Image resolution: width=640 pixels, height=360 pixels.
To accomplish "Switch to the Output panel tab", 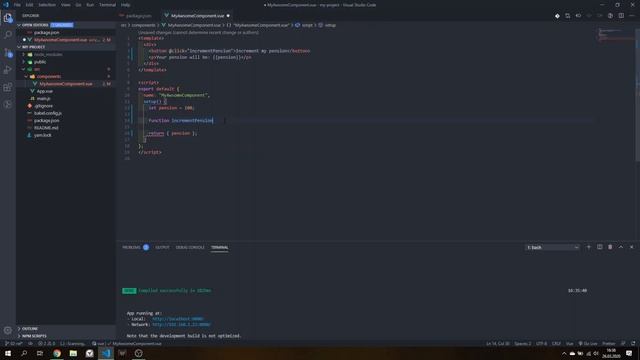I will pyautogui.click(x=162, y=247).
